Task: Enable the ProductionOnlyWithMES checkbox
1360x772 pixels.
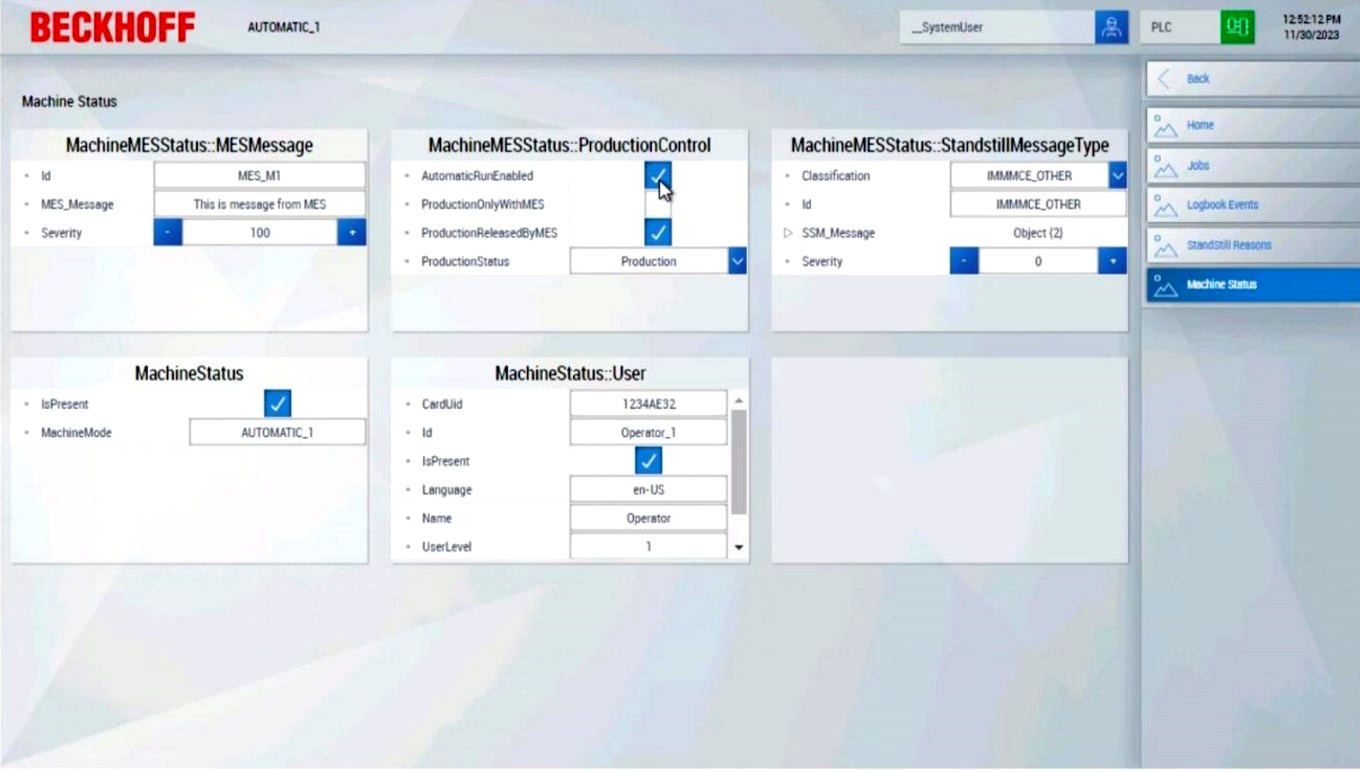Action: (x=657, y=204)
